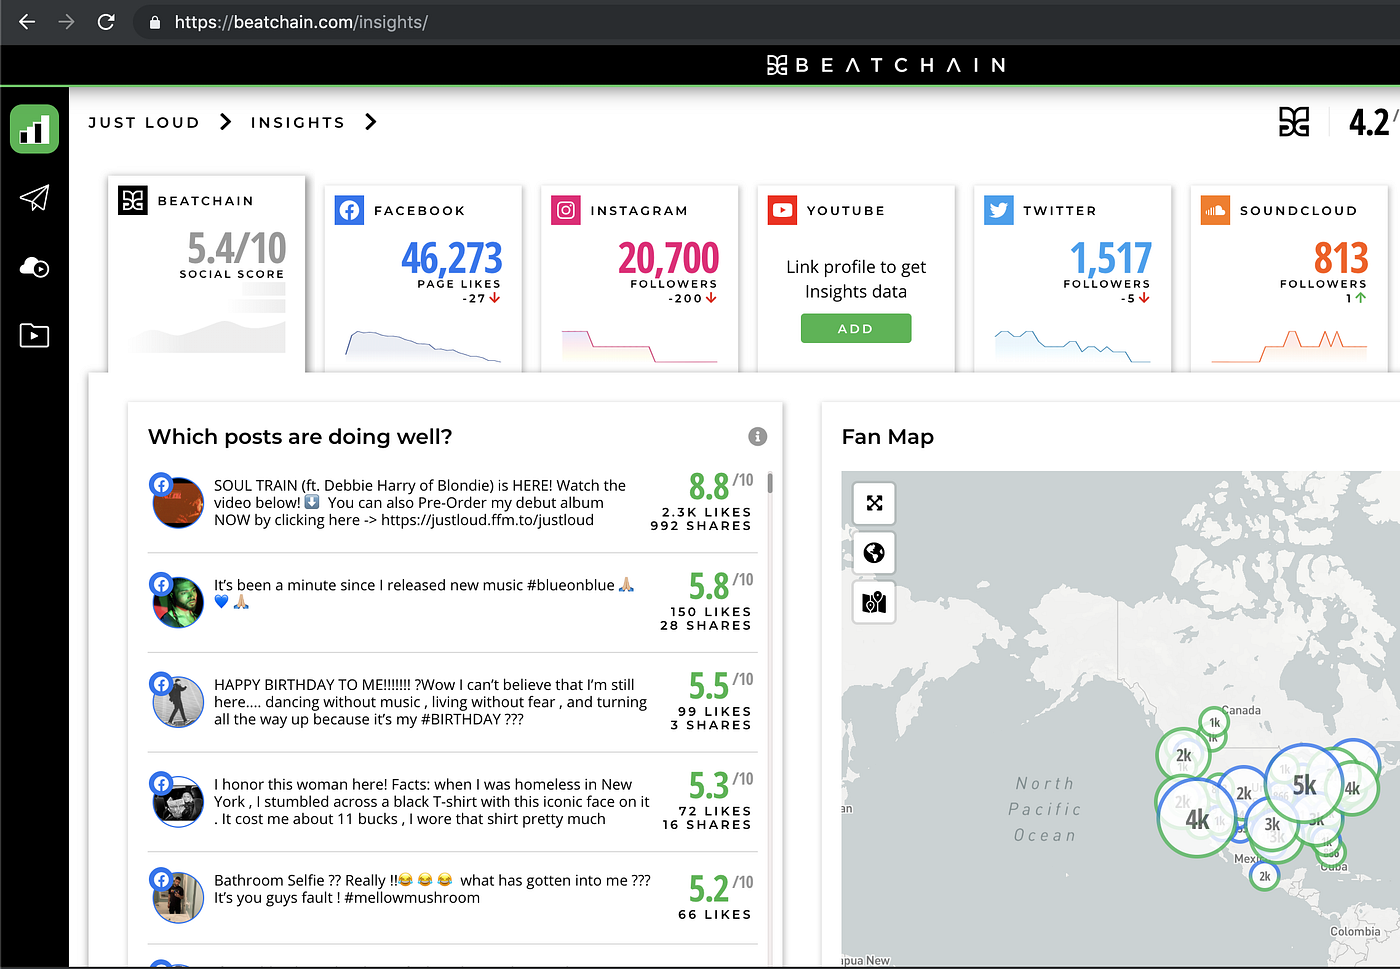Click the 1k fan cluster near Canada
Image resolution: width=1400 pixels, height=969 pixels.
coord(1214,722)
